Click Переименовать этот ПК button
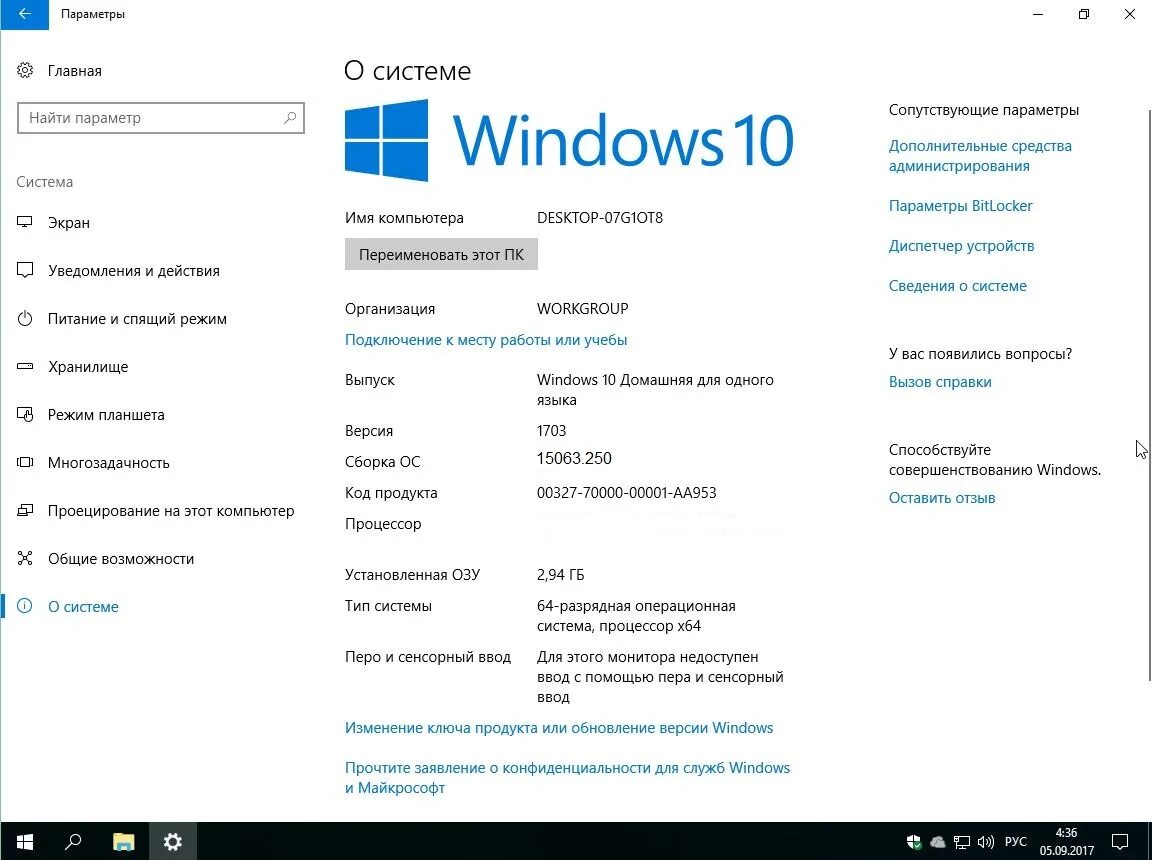 (441, 254)
